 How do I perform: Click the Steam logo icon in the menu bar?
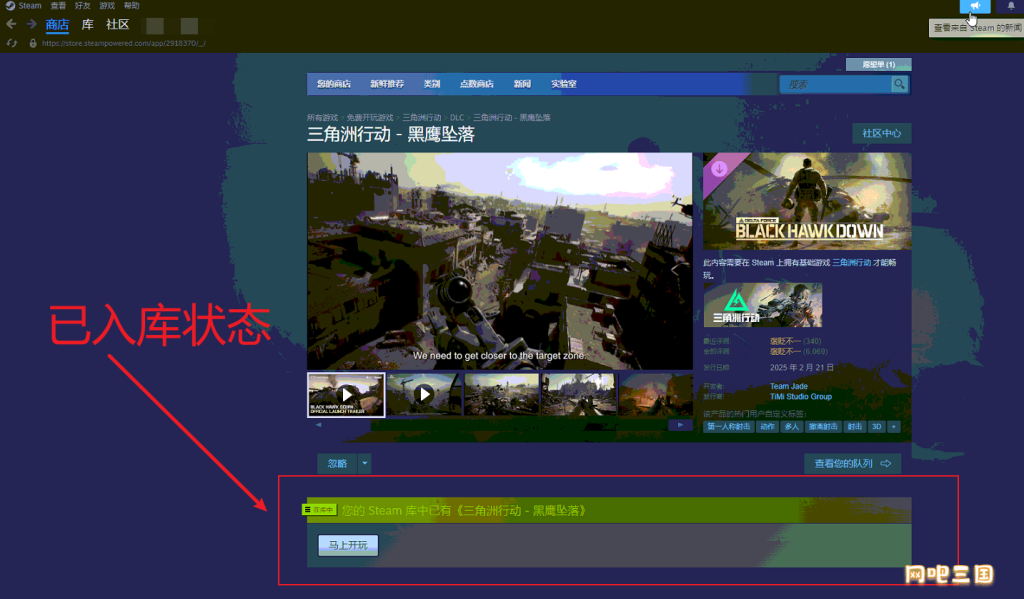[x=10, y=6]
